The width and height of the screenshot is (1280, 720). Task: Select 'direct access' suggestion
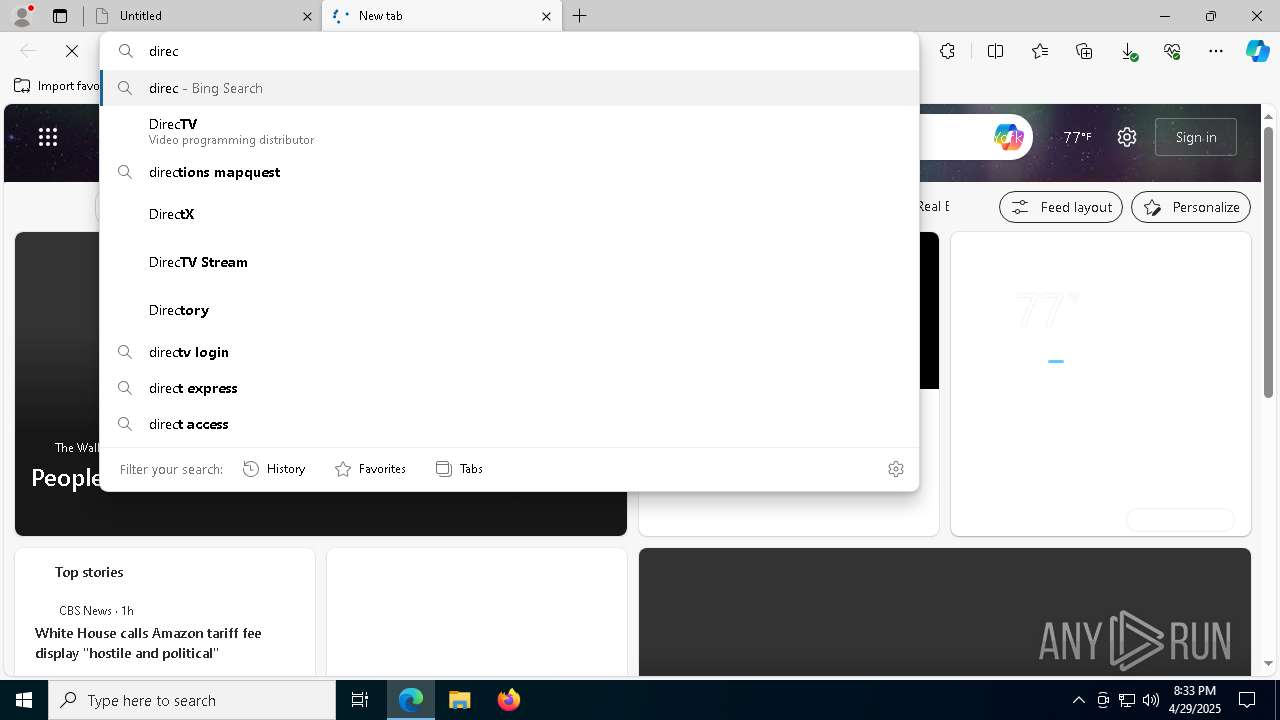pos(510,424)
